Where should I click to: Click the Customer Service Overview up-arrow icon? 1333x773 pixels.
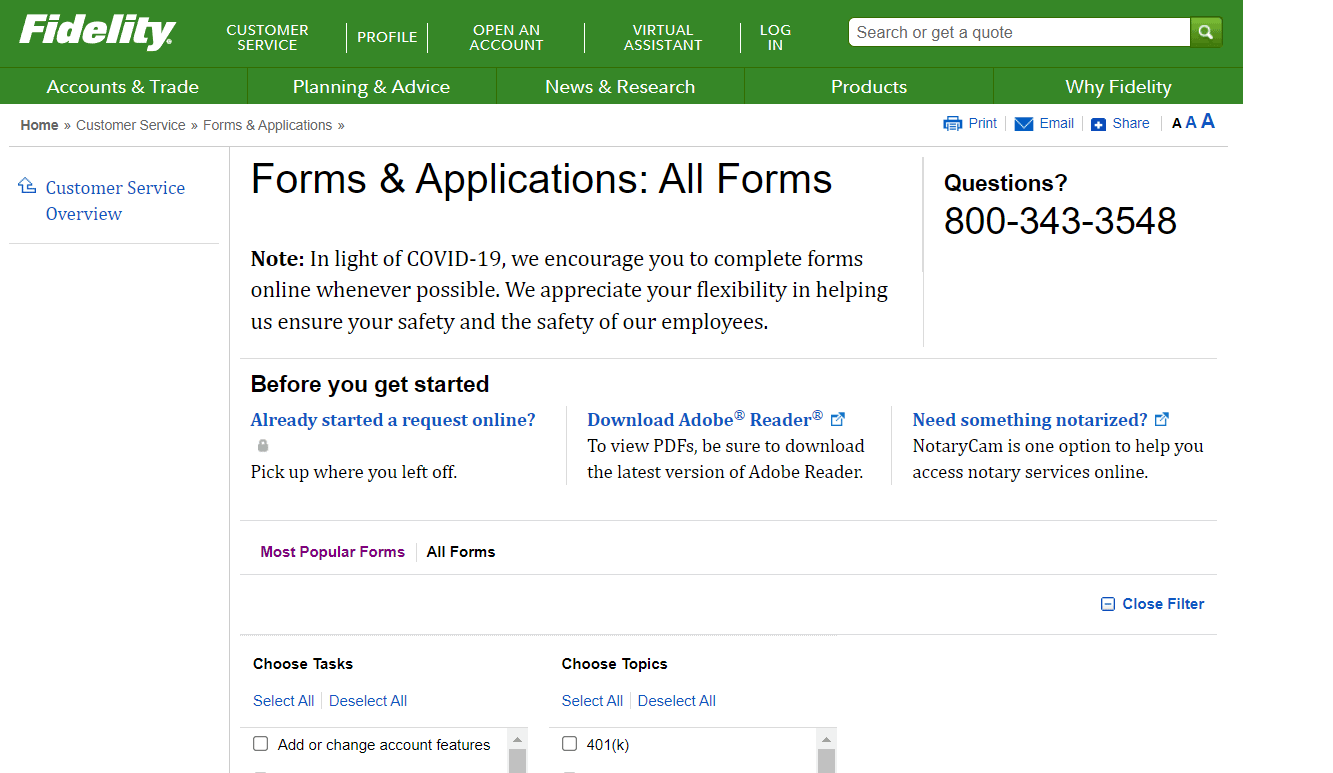pos(27,187)
